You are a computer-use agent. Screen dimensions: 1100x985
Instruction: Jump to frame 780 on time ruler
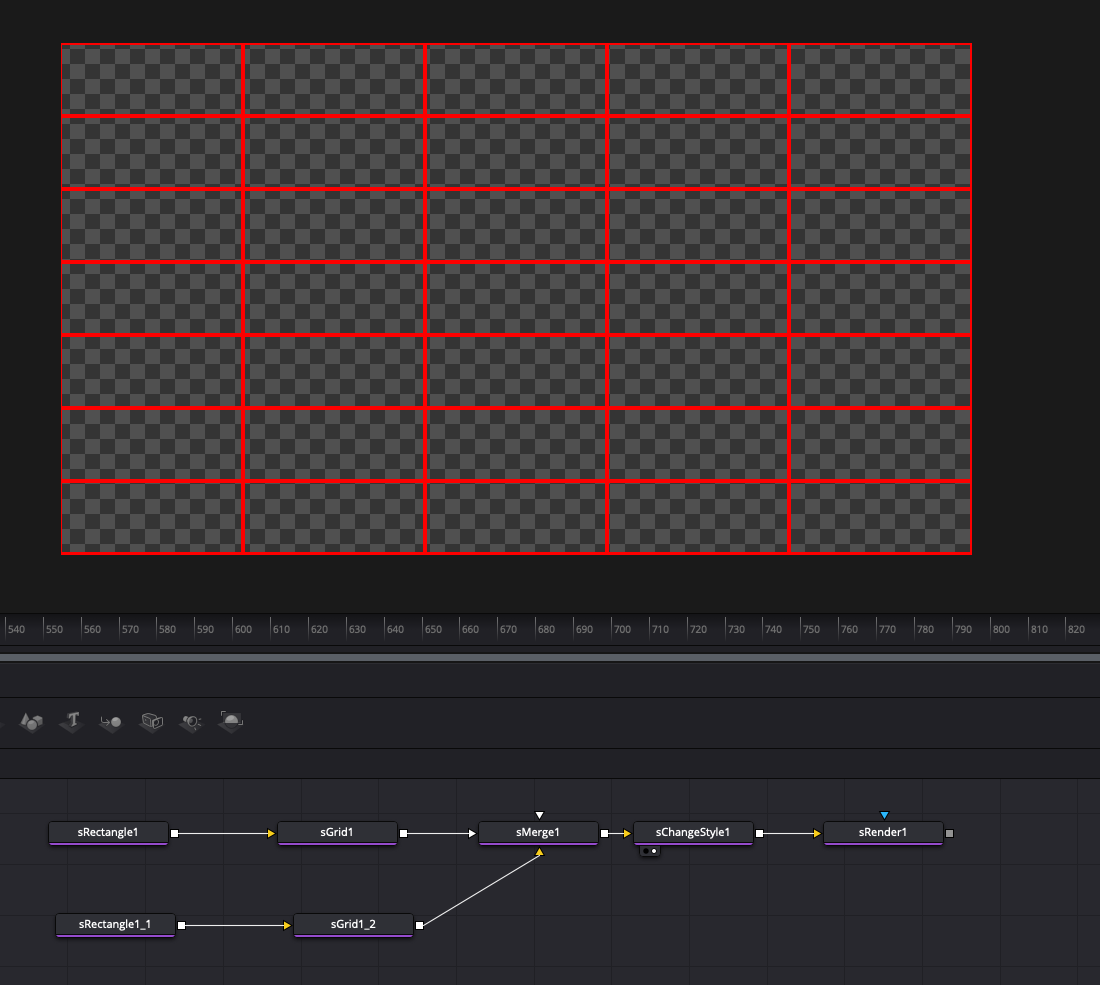(925, 629)
